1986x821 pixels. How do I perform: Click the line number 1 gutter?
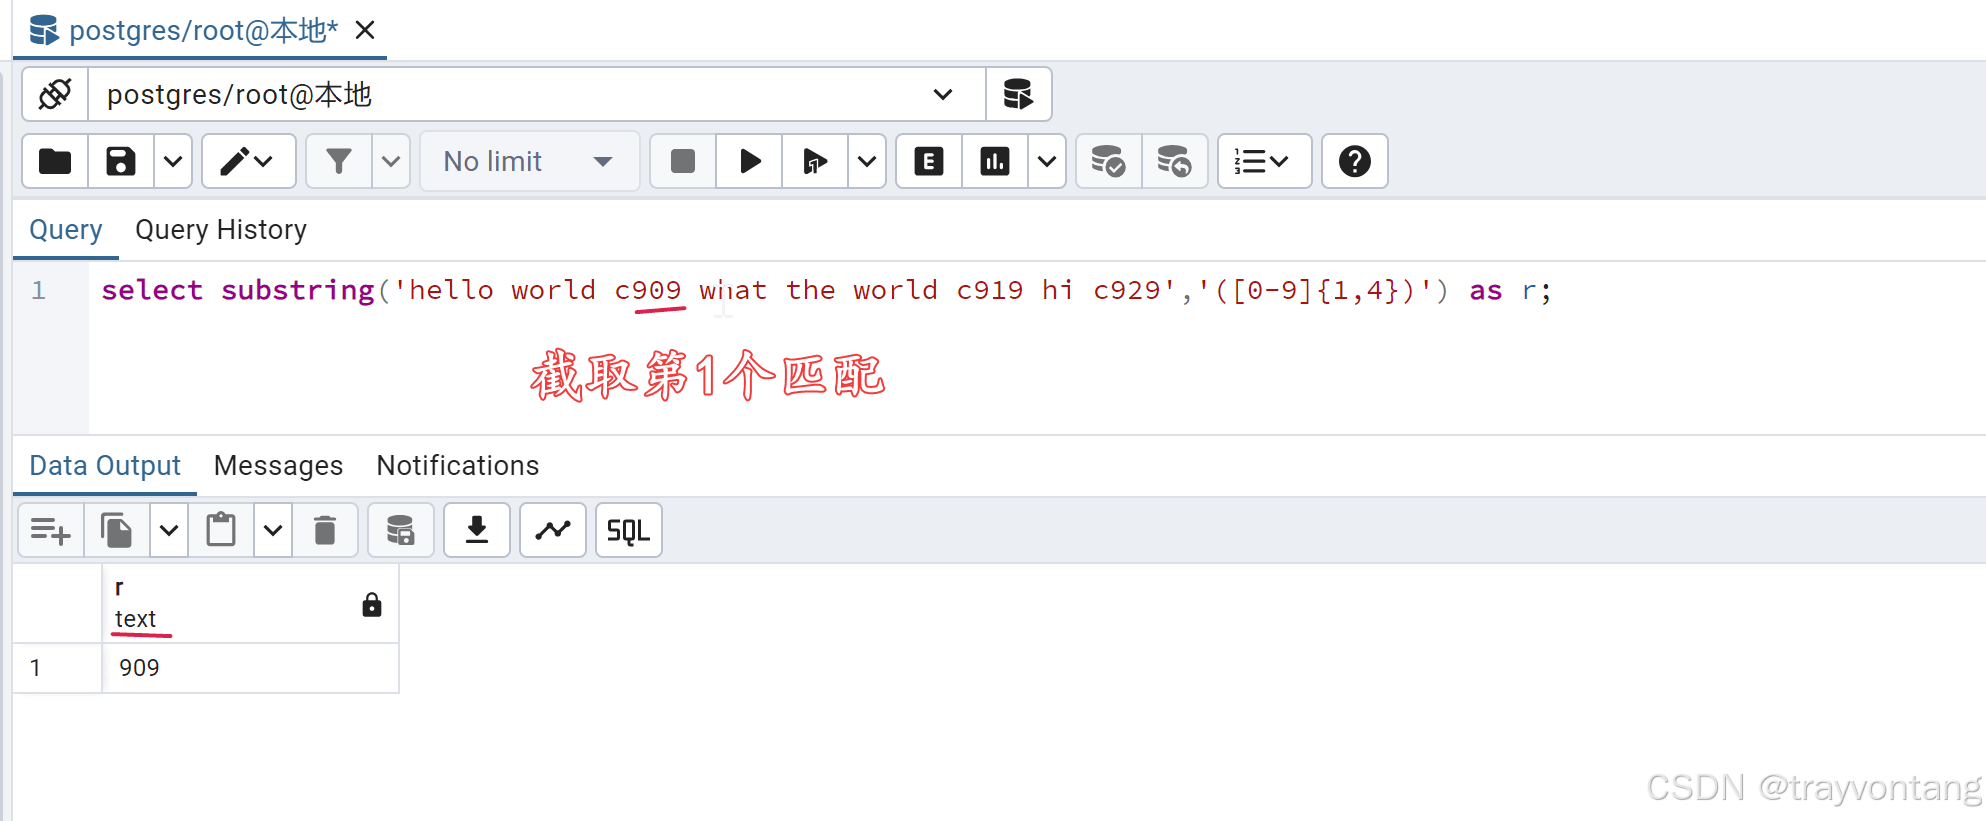click(39, 290)
